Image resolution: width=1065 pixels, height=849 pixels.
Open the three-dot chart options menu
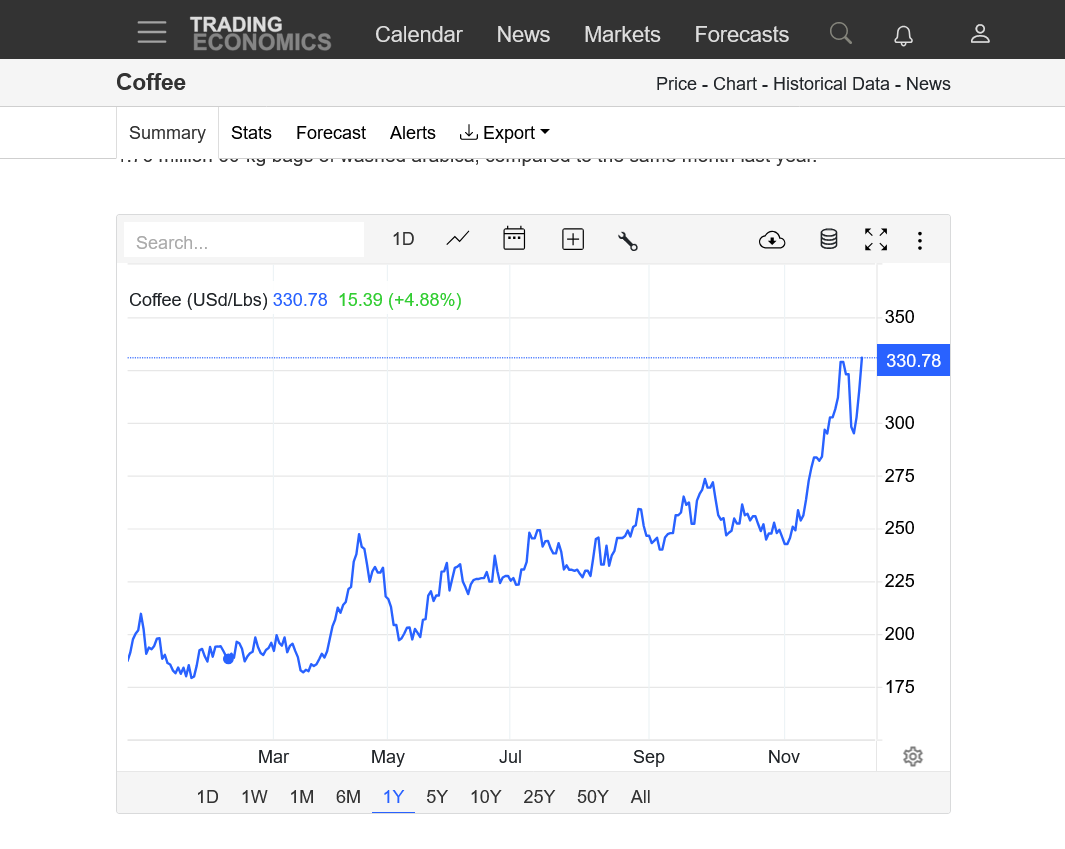click(x=920, y=240)
